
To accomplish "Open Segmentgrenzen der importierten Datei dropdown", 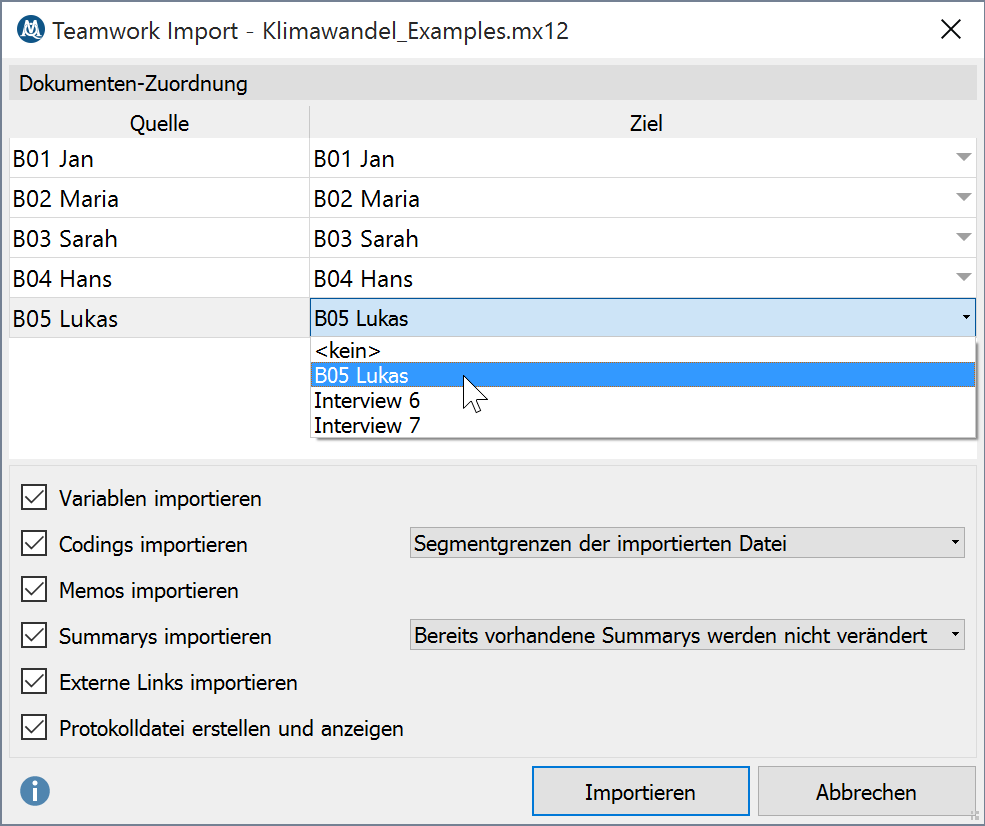I will tap(687, 543).
